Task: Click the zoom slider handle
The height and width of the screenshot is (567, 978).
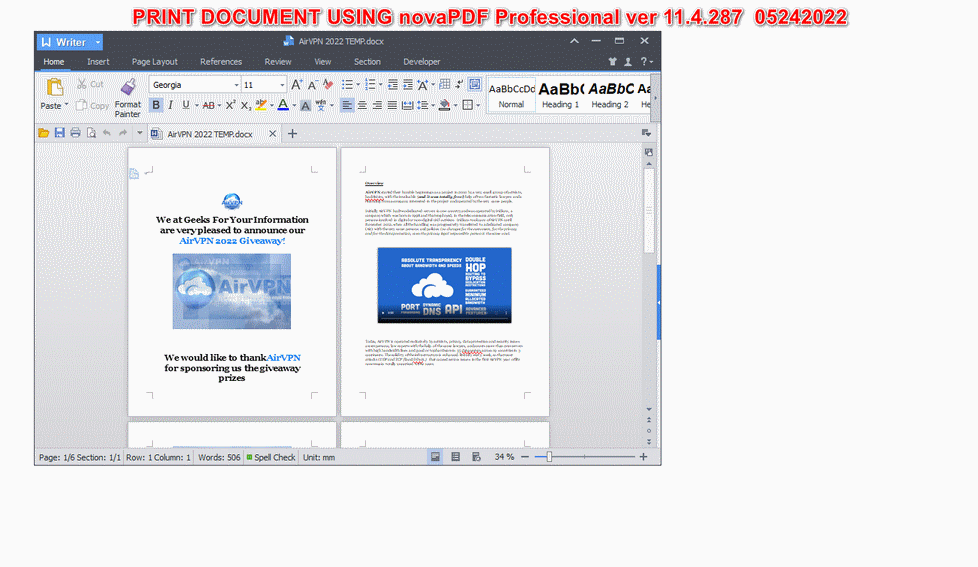Action: click(x=549, y=457)
